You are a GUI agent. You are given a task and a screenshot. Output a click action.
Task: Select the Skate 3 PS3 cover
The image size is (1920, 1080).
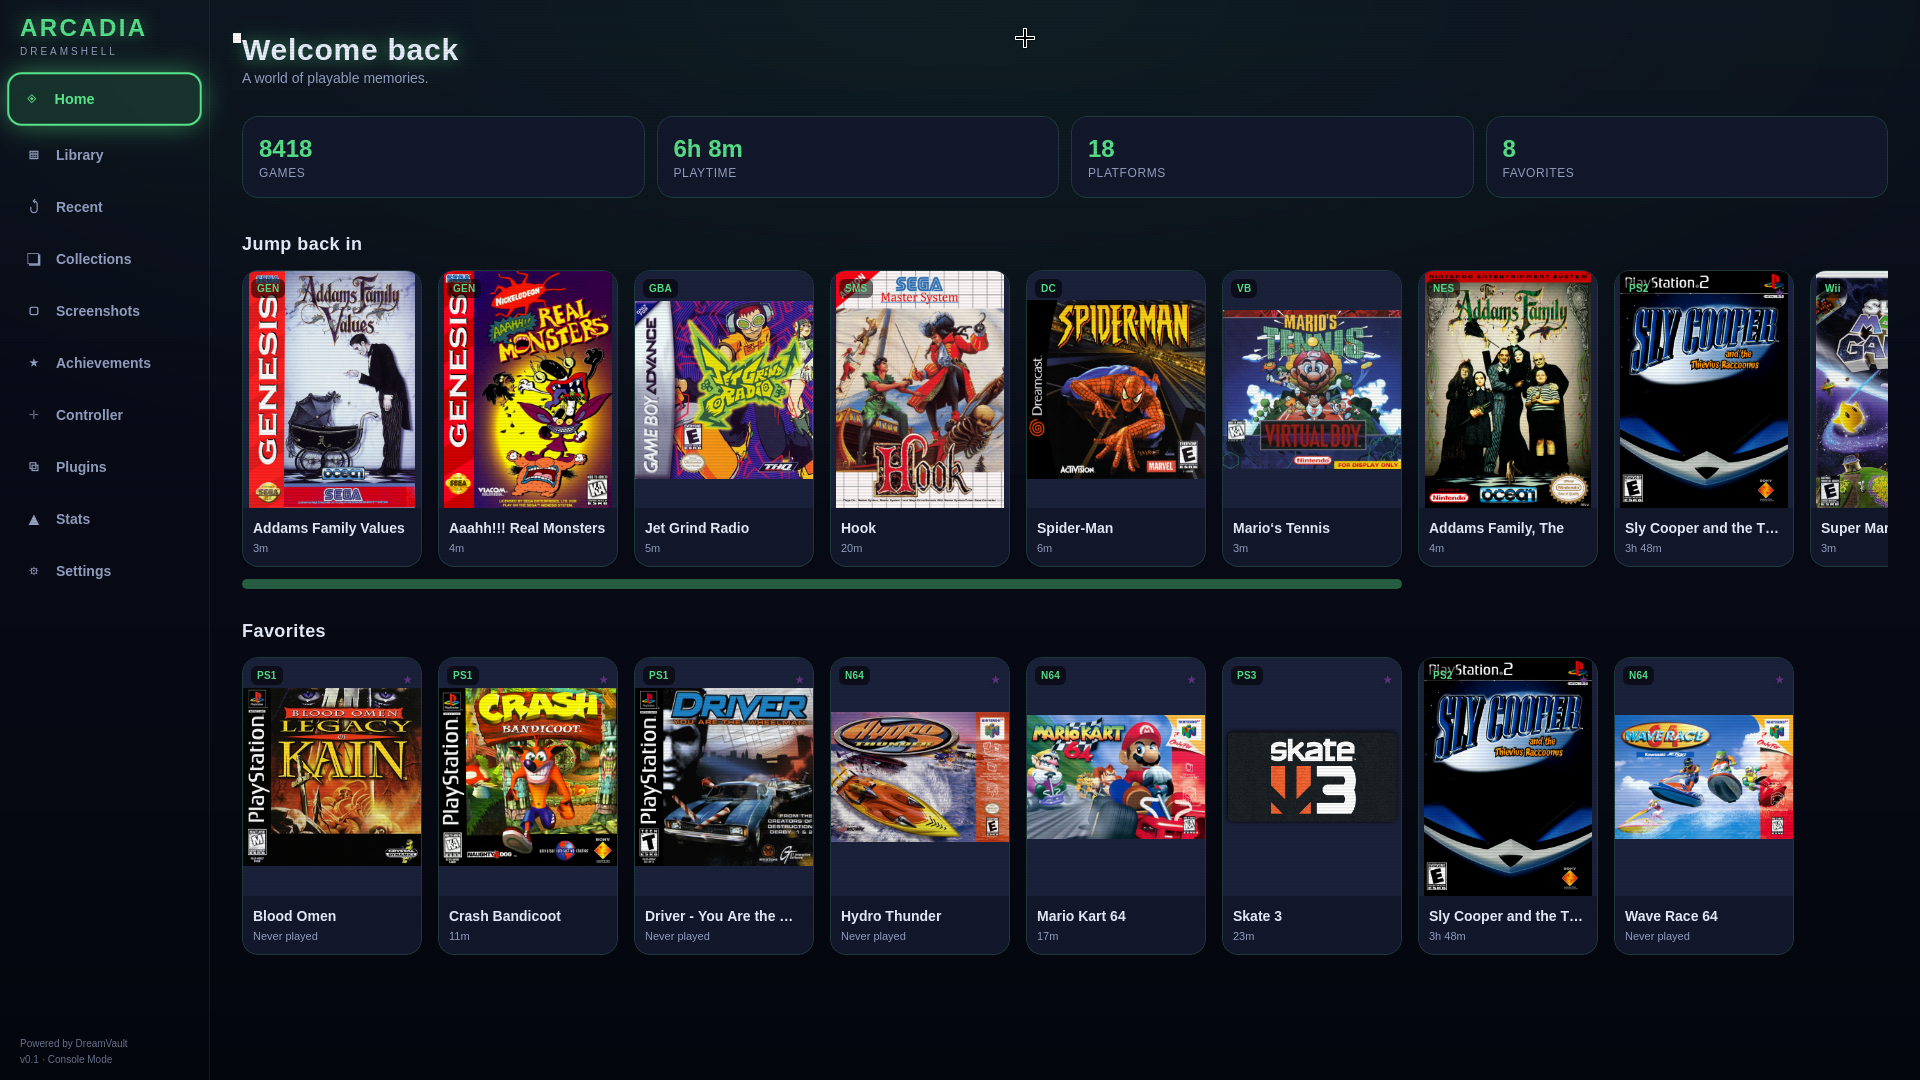click(x=1312, y=777)
